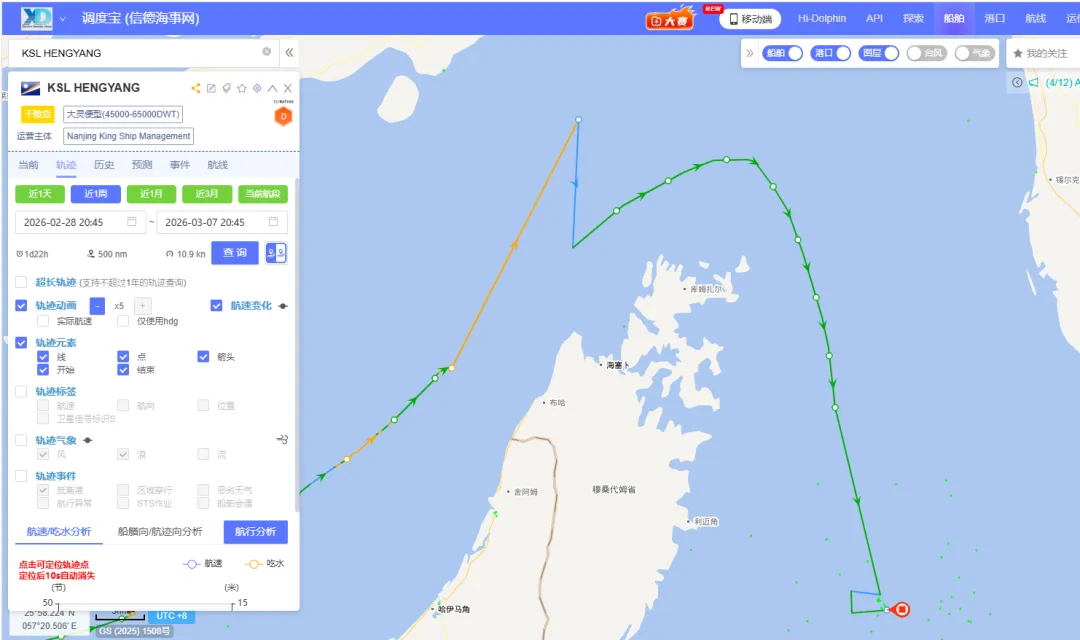Enable the 超长轨迹 checkbox
The image size is (1080, 640).
(x=21, y=282)
